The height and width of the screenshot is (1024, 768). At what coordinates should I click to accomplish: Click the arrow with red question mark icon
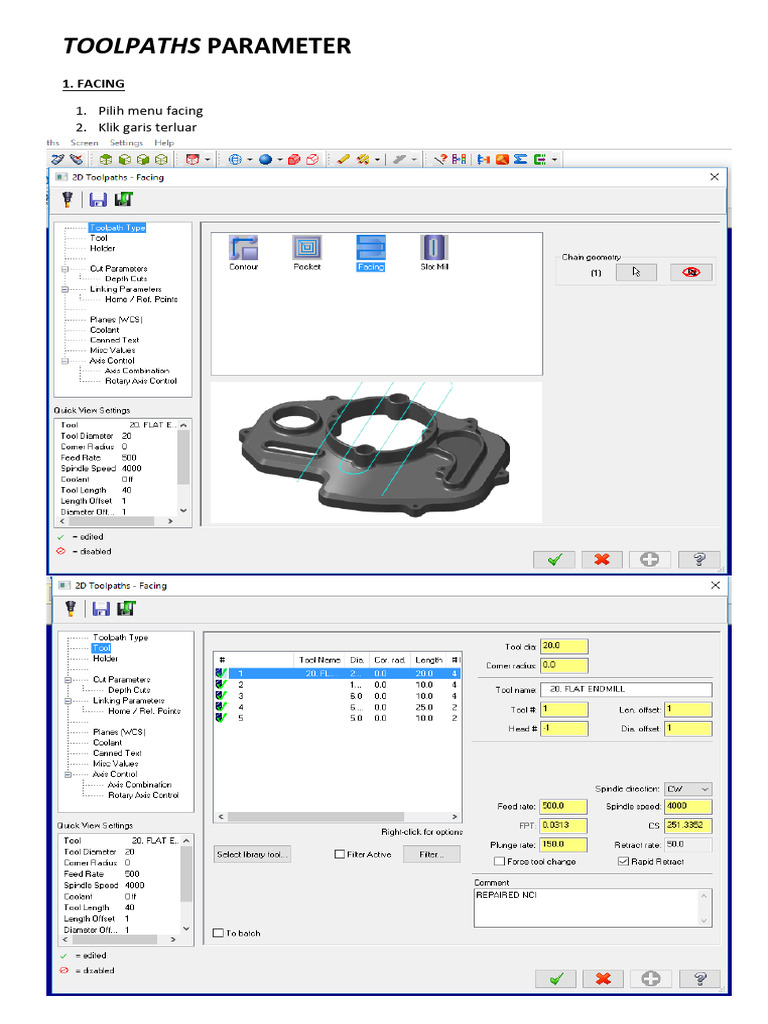coord(441,159)
